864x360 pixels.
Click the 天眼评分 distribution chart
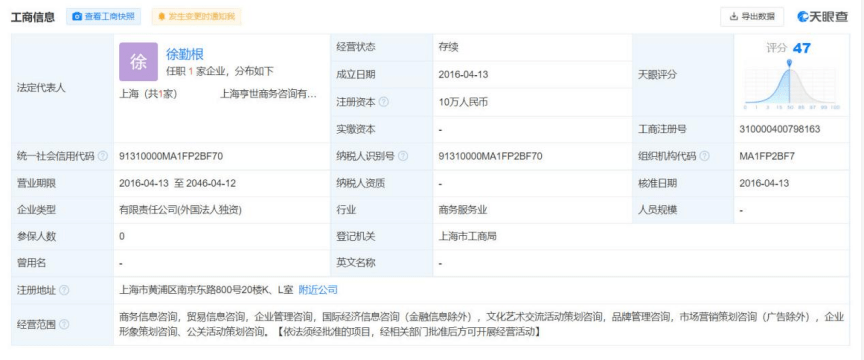pos(792,84)
